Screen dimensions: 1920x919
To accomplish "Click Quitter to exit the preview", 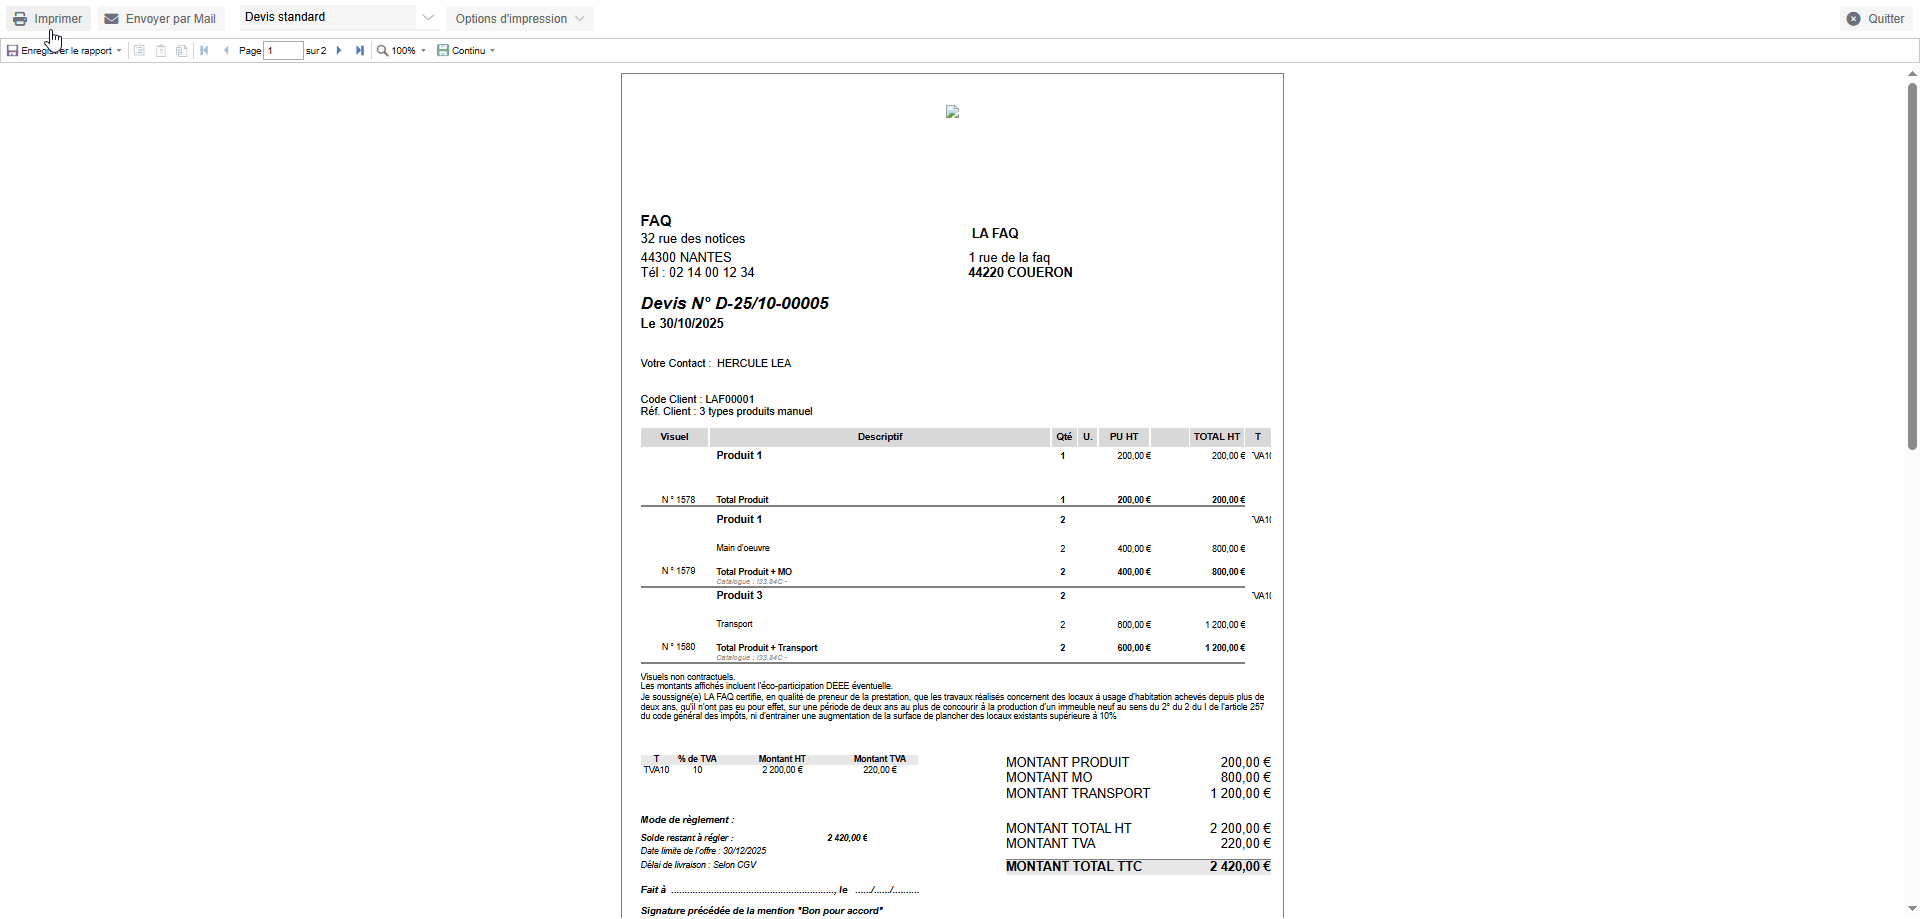I will 1875,19.
